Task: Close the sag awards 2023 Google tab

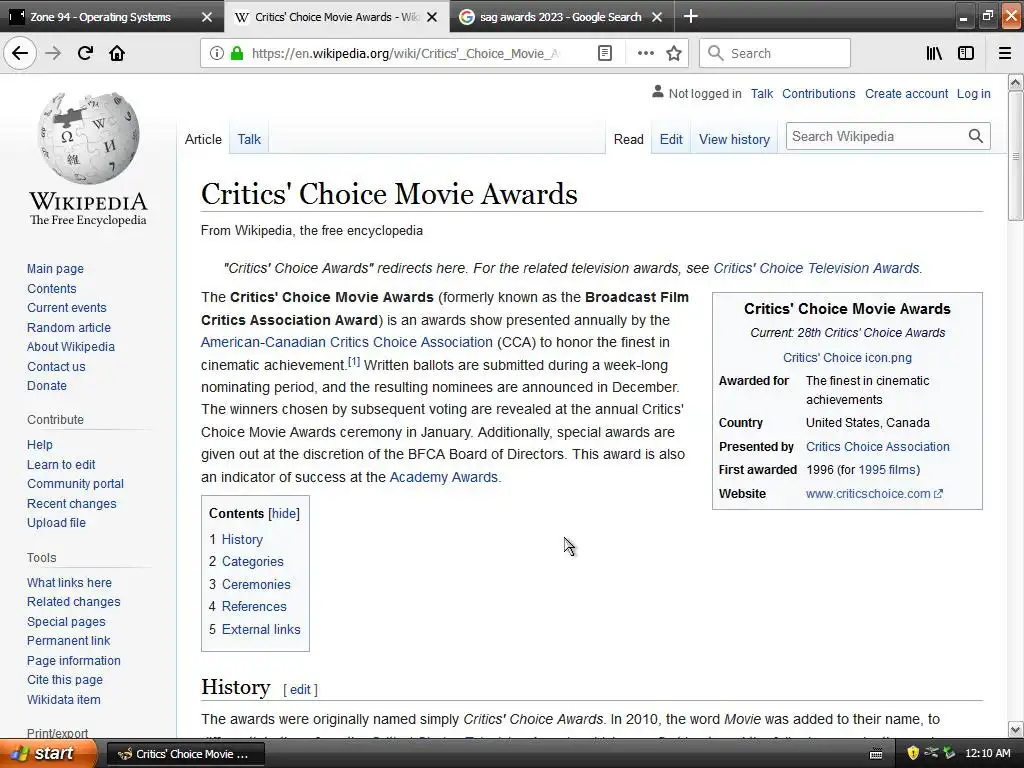Action: tap(657, 17)
